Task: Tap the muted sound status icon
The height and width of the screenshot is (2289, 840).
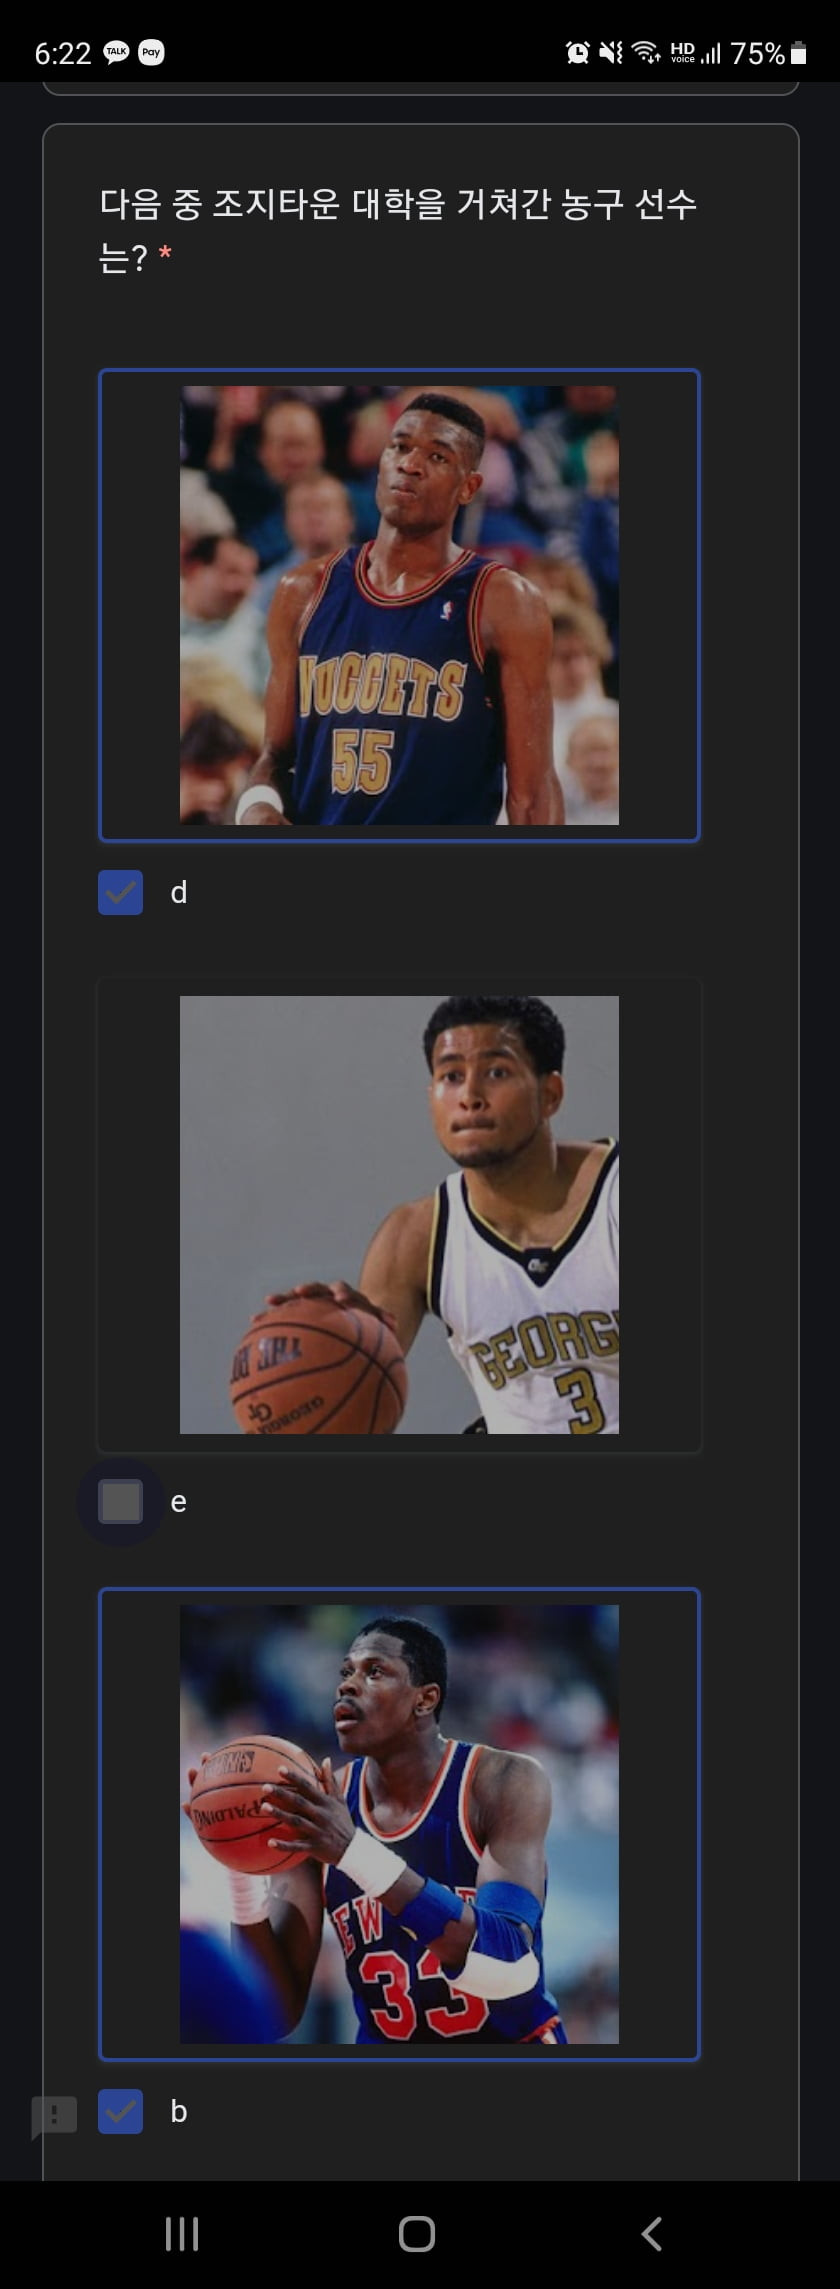Action: tap(611, 53)
